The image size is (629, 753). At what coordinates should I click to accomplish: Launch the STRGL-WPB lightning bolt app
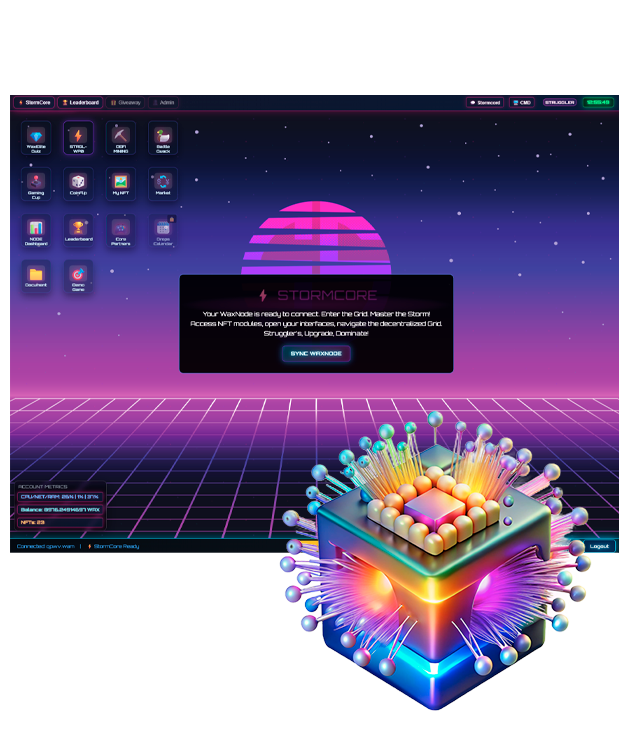(x=78, y=137)
